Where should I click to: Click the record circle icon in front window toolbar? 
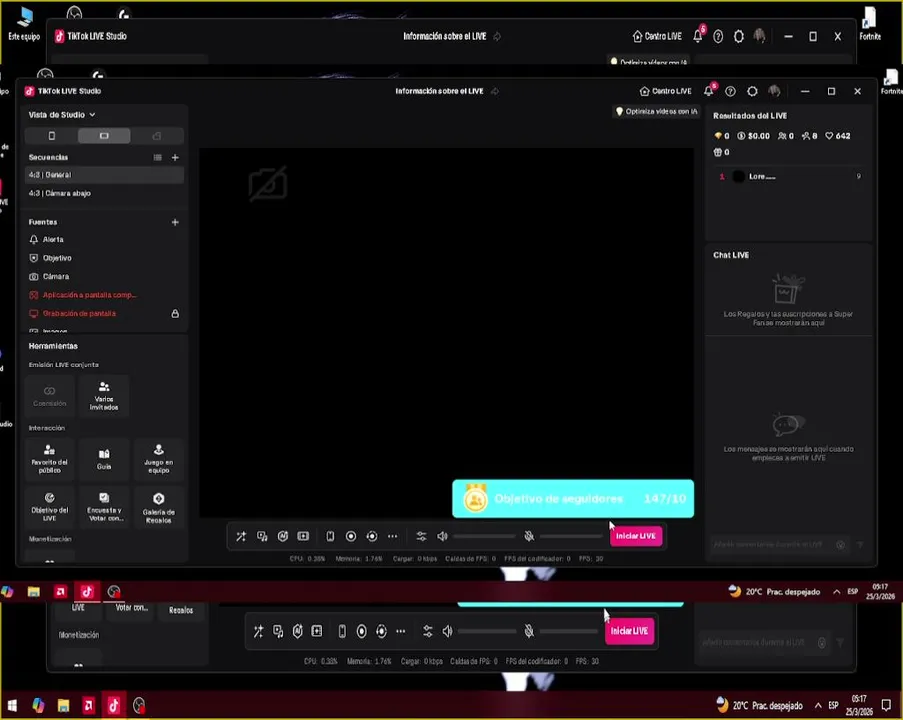(351, 536)
